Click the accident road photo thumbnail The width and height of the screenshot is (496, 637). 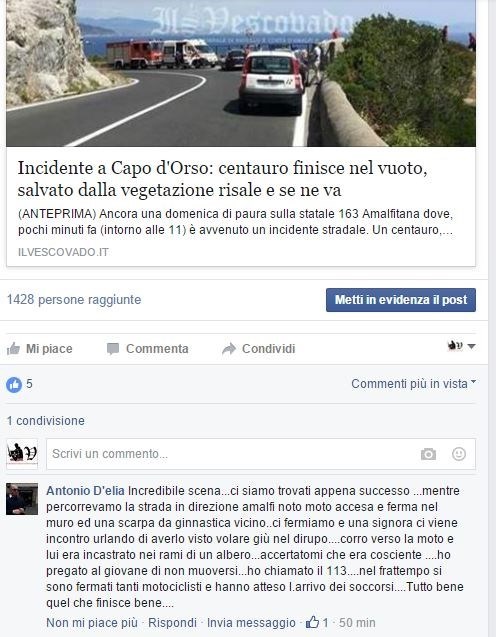[x=241, y=73]
